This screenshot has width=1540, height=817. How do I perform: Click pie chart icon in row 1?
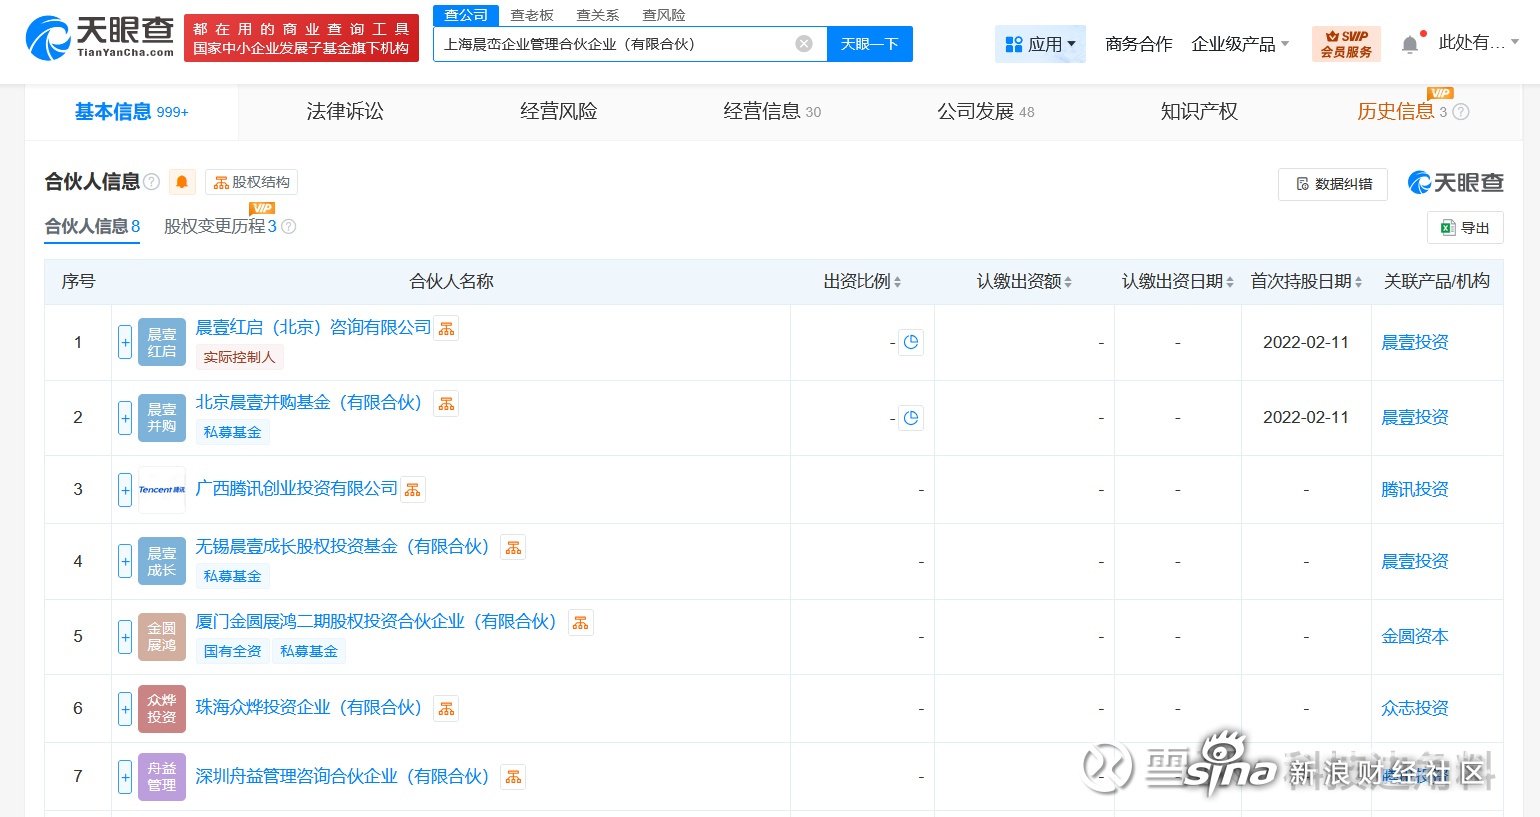[911, 342]
